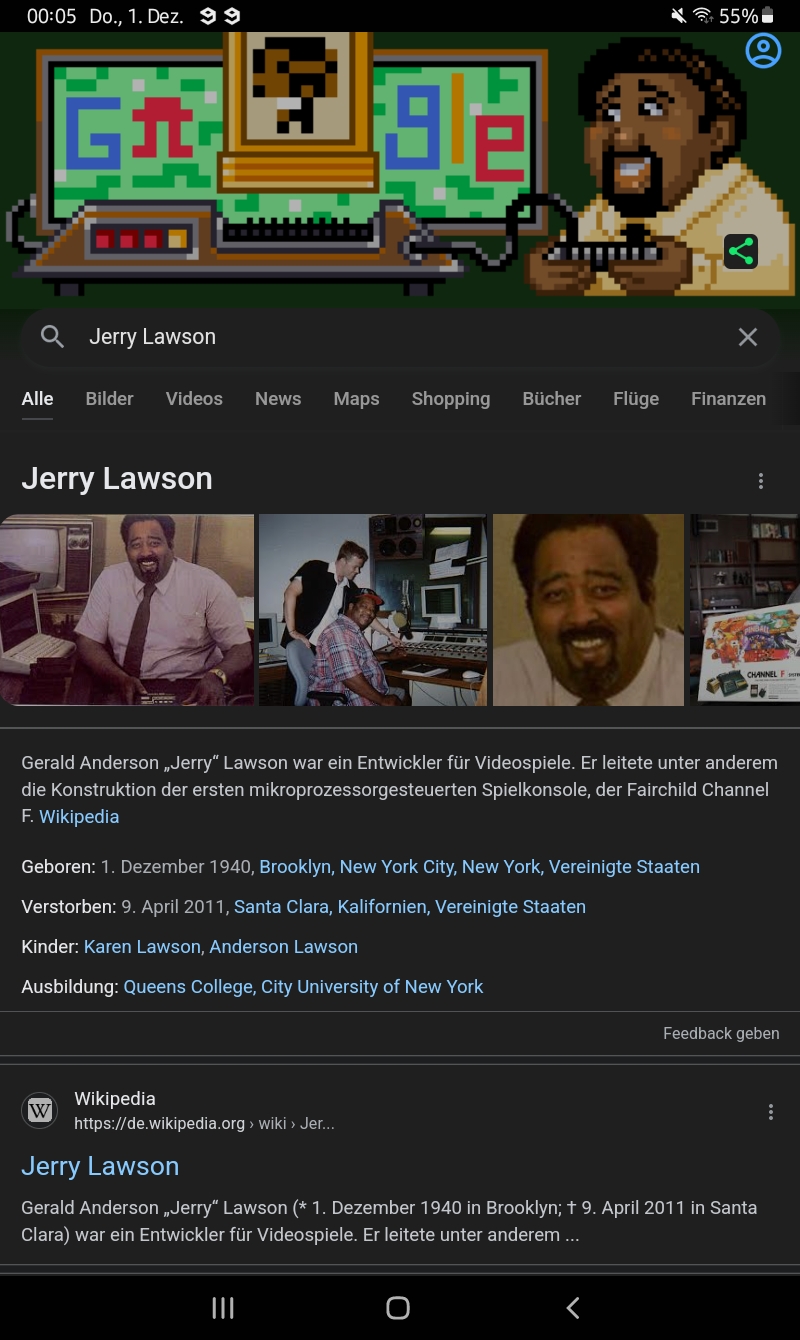The image size is (800, 1340).
Task: Switch to the Bilder tab
Action: point(110,399)
